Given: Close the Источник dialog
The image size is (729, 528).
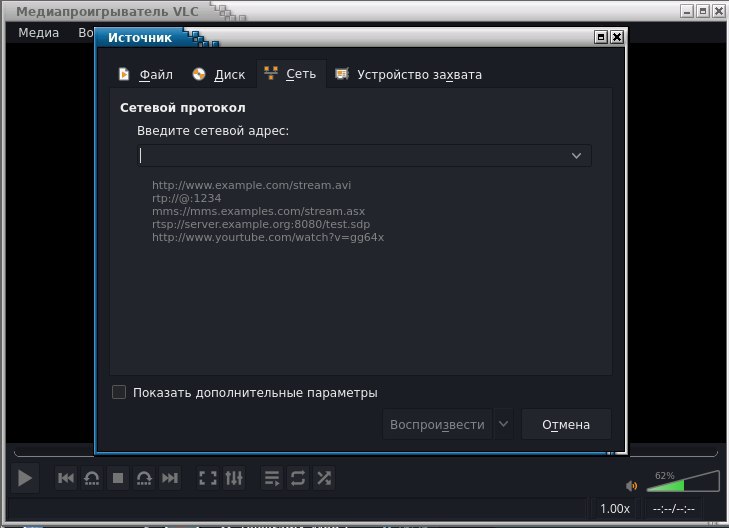Looking at the screenshot, I should [x=617, y=37].
